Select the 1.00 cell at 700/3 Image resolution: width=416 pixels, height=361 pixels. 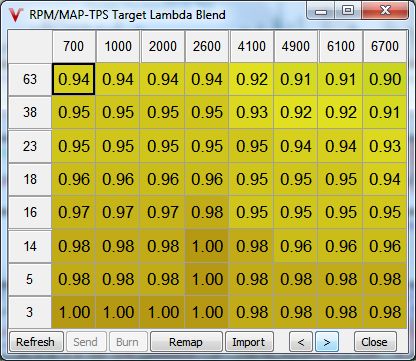(x=74, y=312)
